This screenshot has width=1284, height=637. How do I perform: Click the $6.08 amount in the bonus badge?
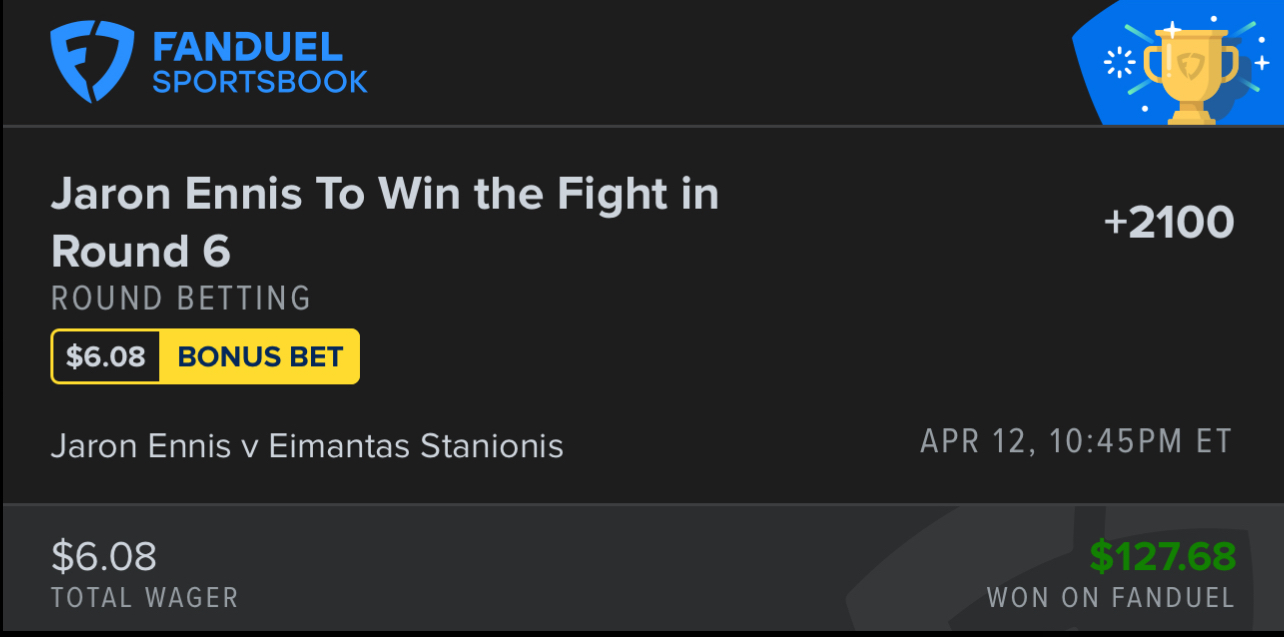[x=106, y=357]
